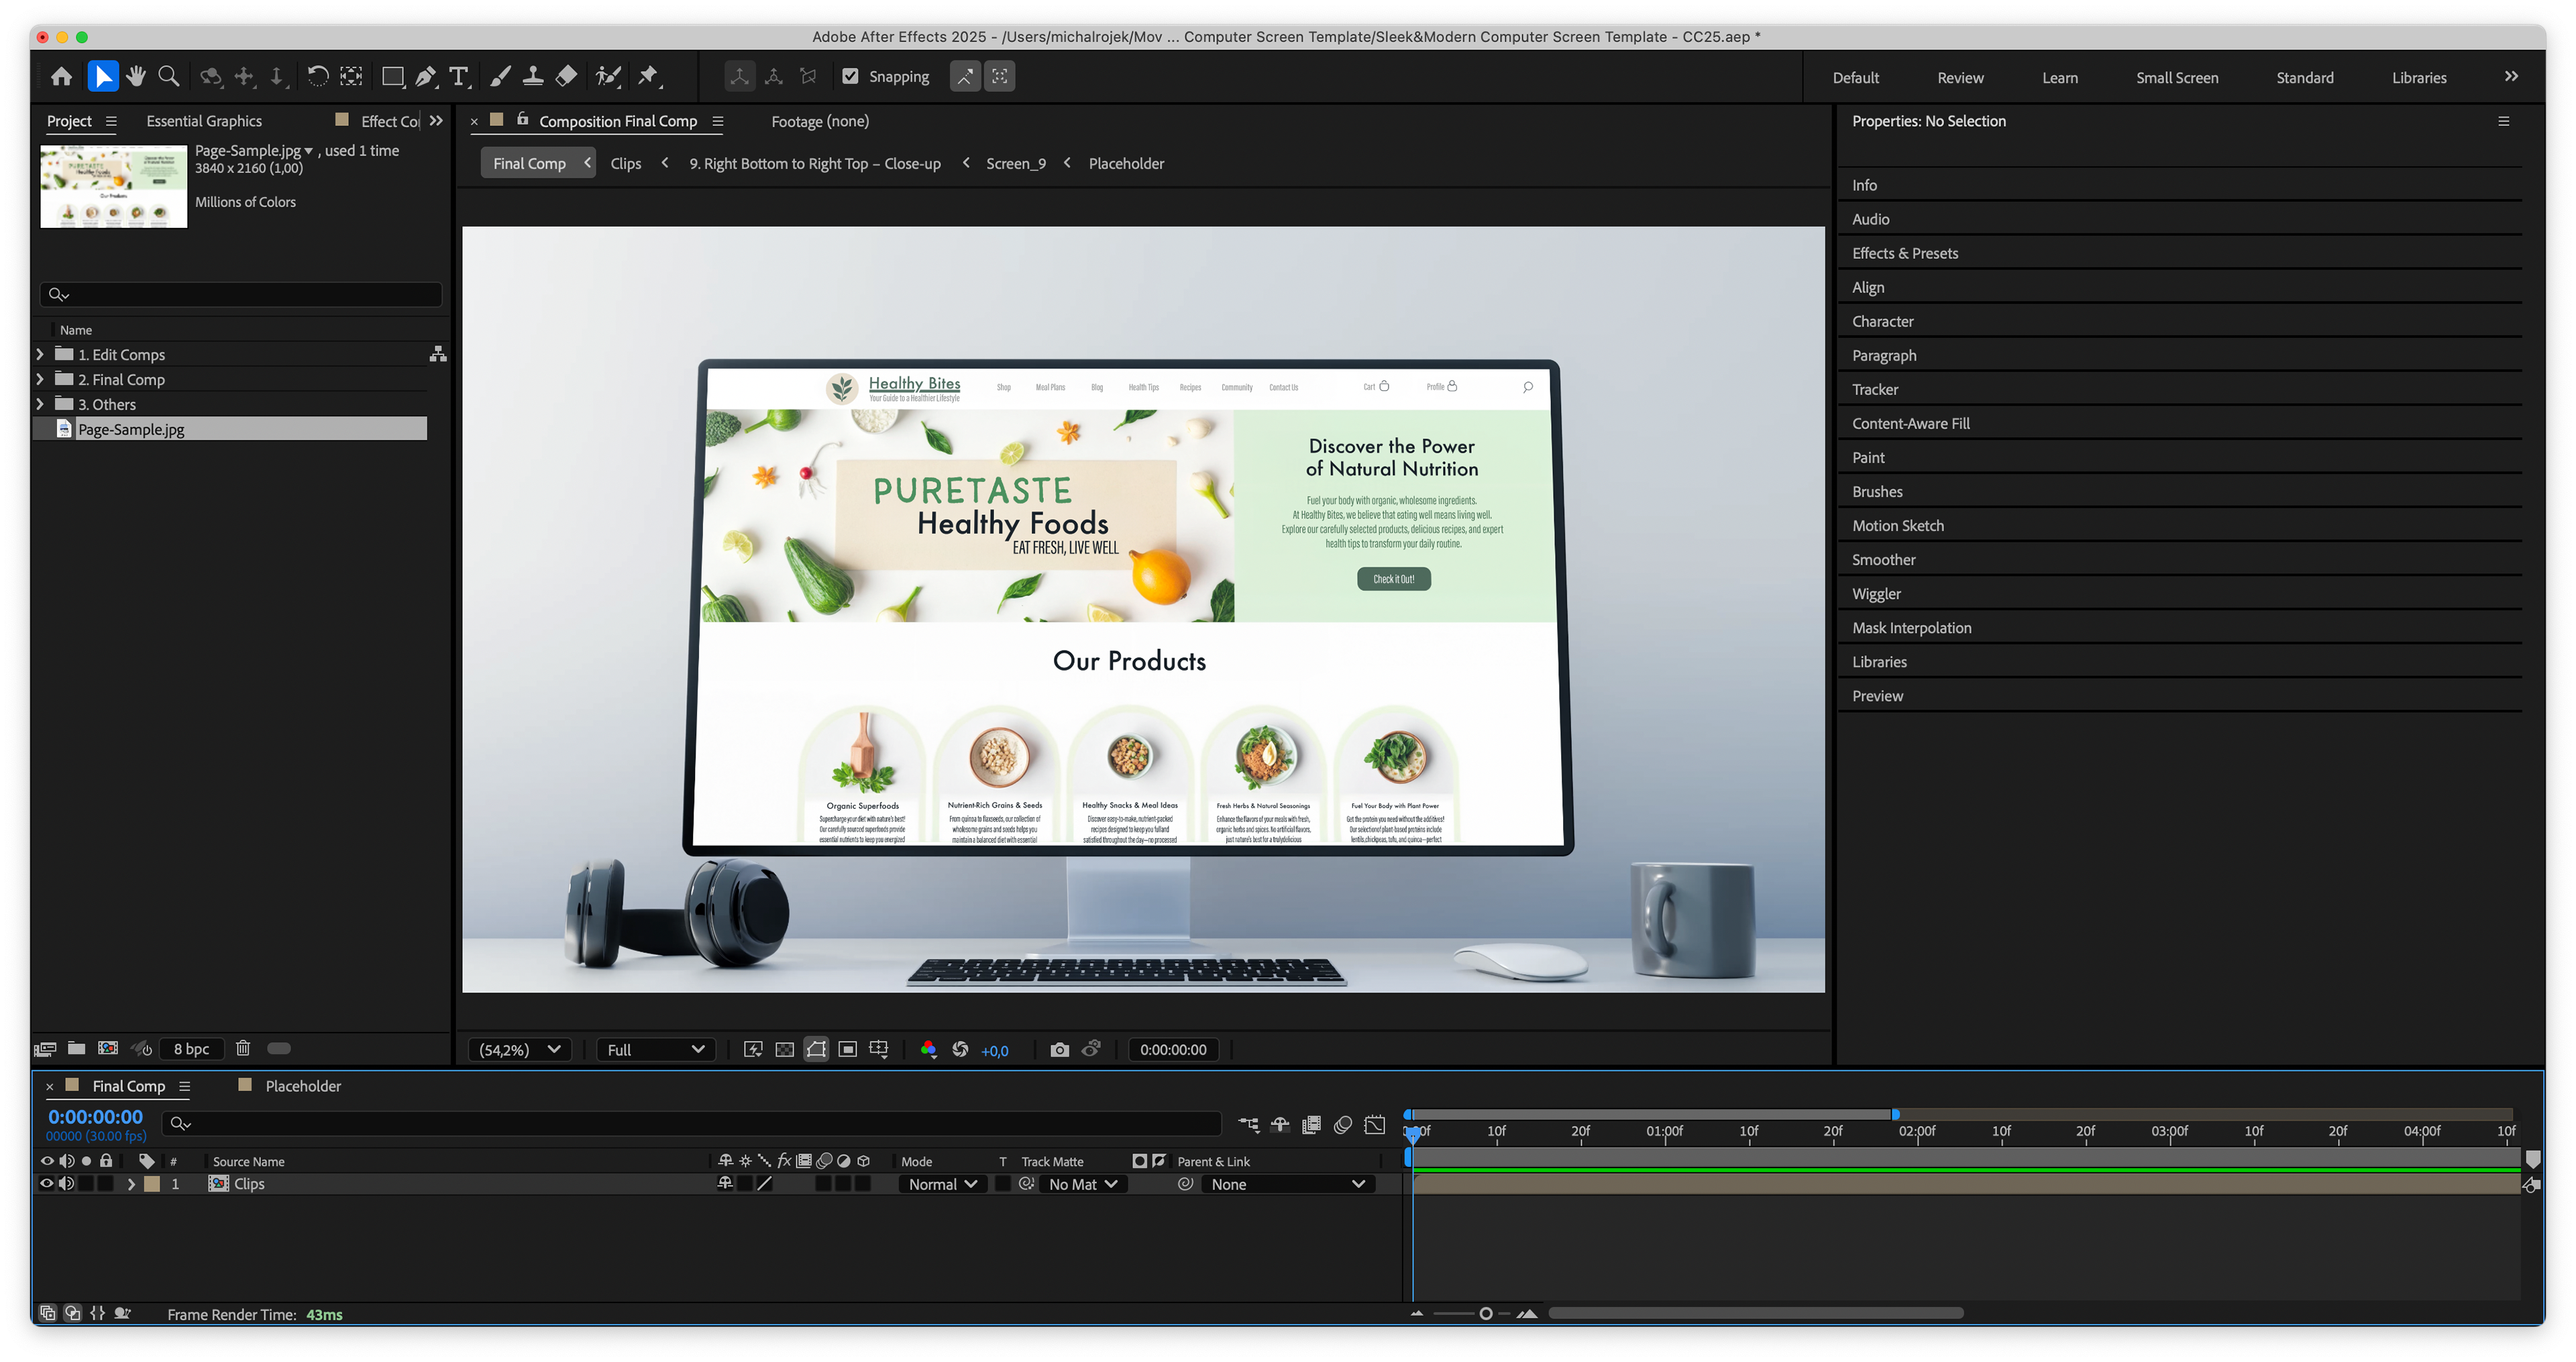Open the Effects & Presets panel
2576x1362 pixels.
pyautogui.click(x=1904, y=253)
